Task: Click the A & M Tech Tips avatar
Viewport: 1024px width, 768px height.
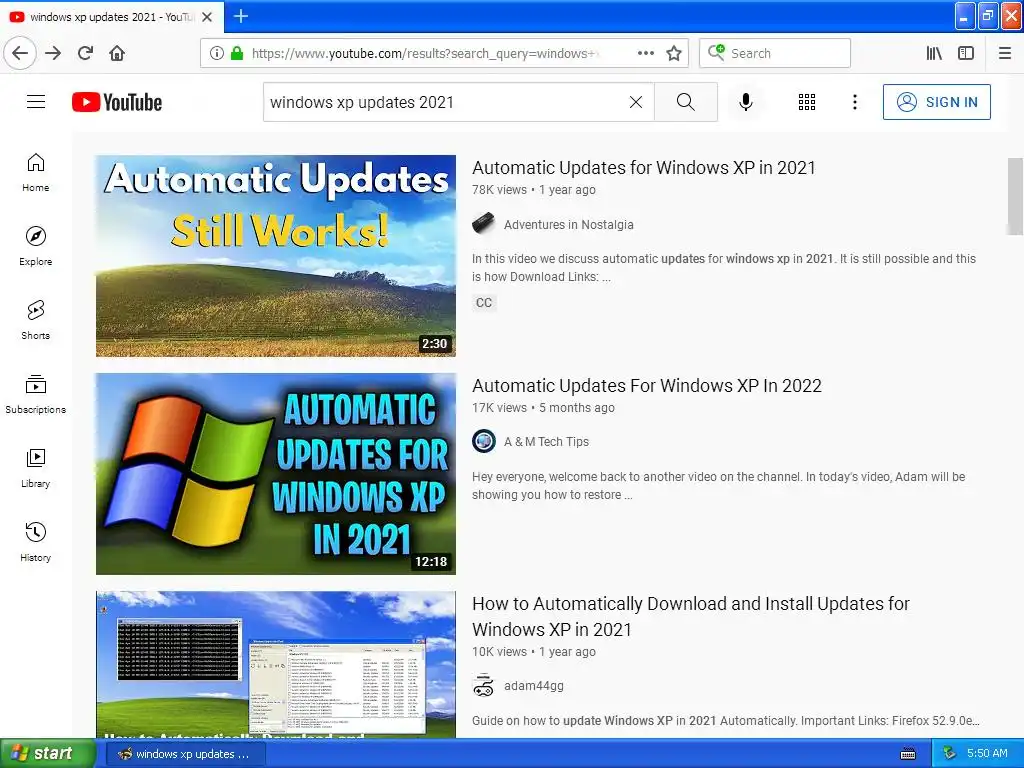Action: pos(483,441)
